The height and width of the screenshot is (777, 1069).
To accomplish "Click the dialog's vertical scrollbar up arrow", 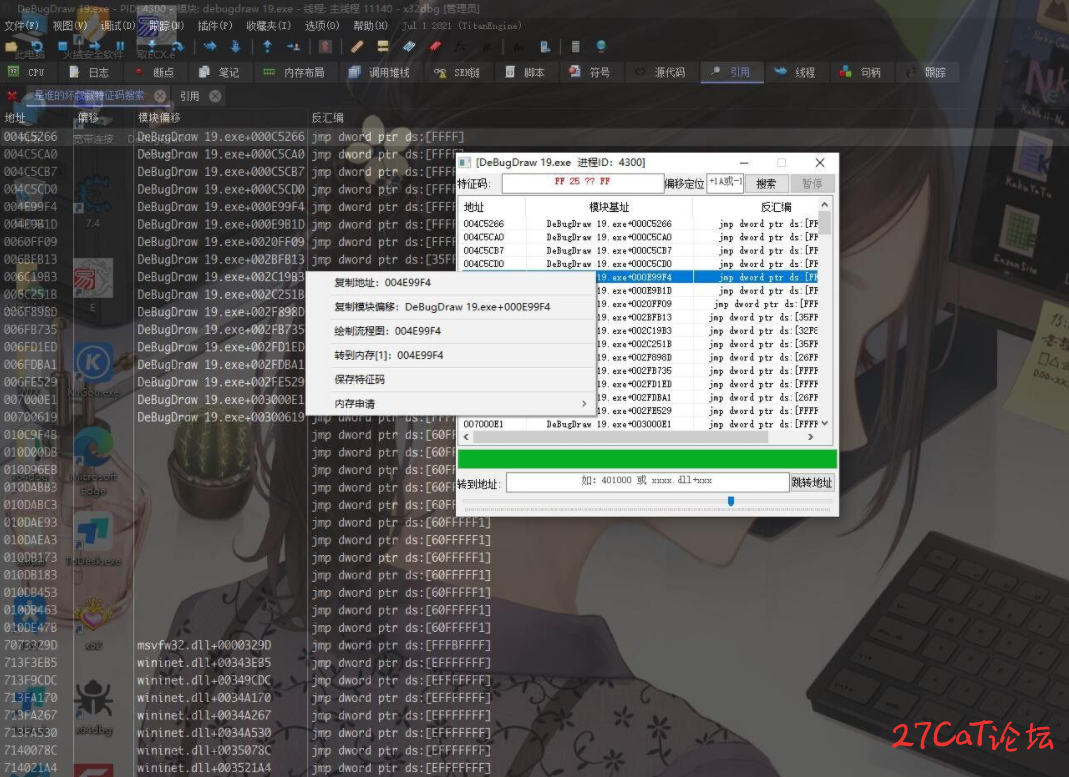I will (x=825, y=204).
